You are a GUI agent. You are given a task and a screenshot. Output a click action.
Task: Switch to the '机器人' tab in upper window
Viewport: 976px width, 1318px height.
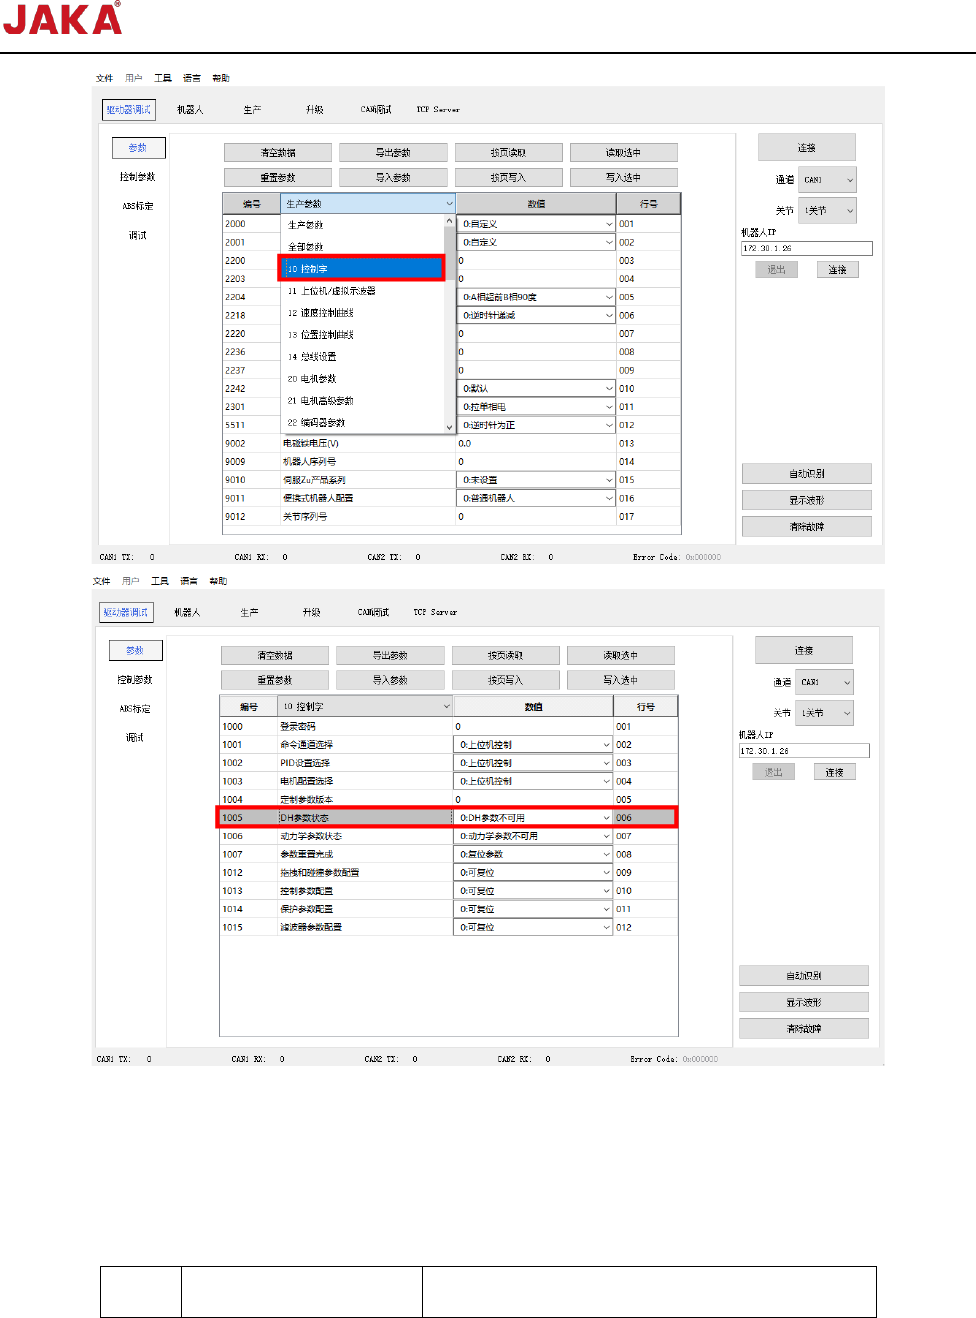pos(190,110)
